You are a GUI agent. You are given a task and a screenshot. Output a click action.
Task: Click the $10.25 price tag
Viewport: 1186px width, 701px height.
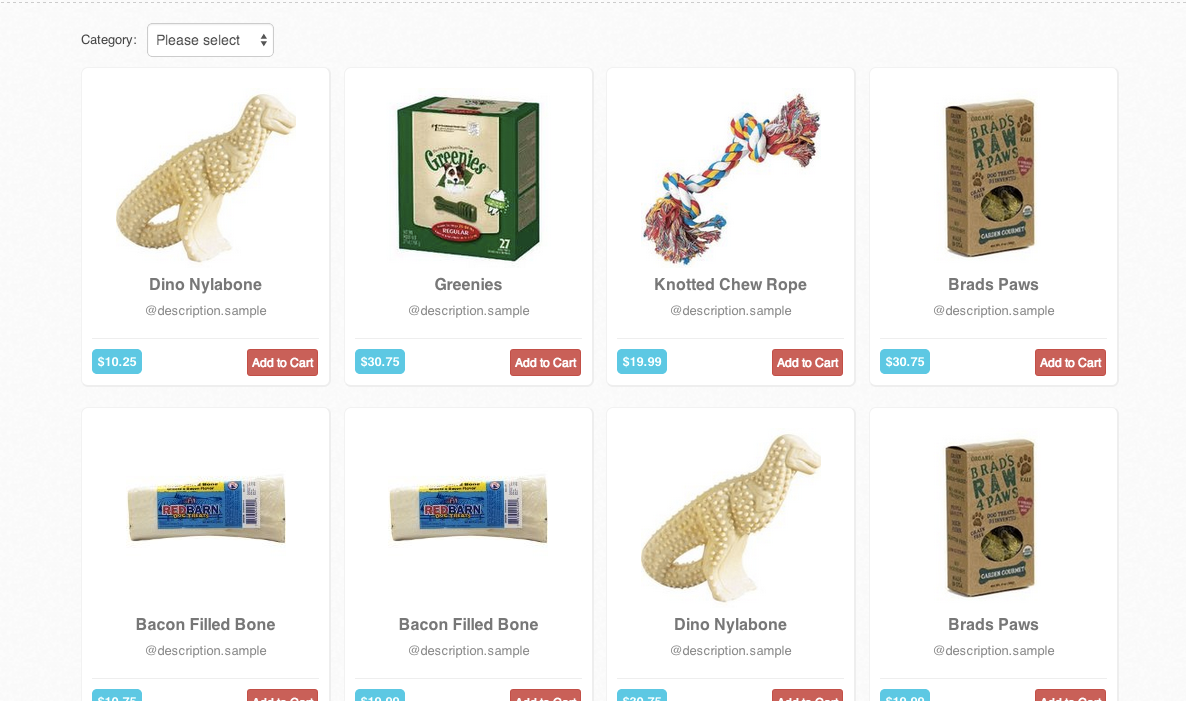pyautogui.click(x=117, y=361)
